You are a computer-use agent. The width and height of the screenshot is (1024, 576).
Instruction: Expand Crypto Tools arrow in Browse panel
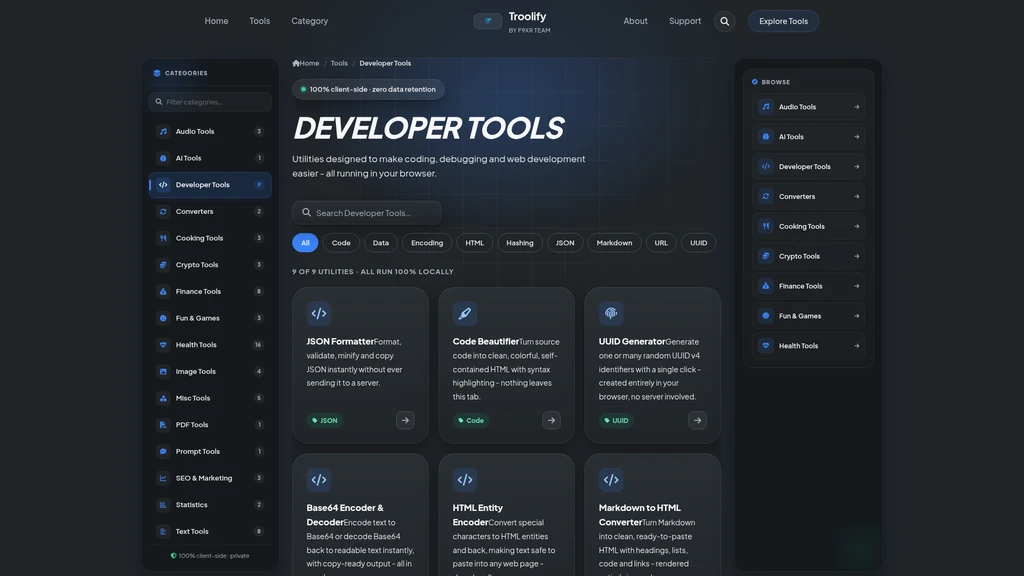coord(856,257)
